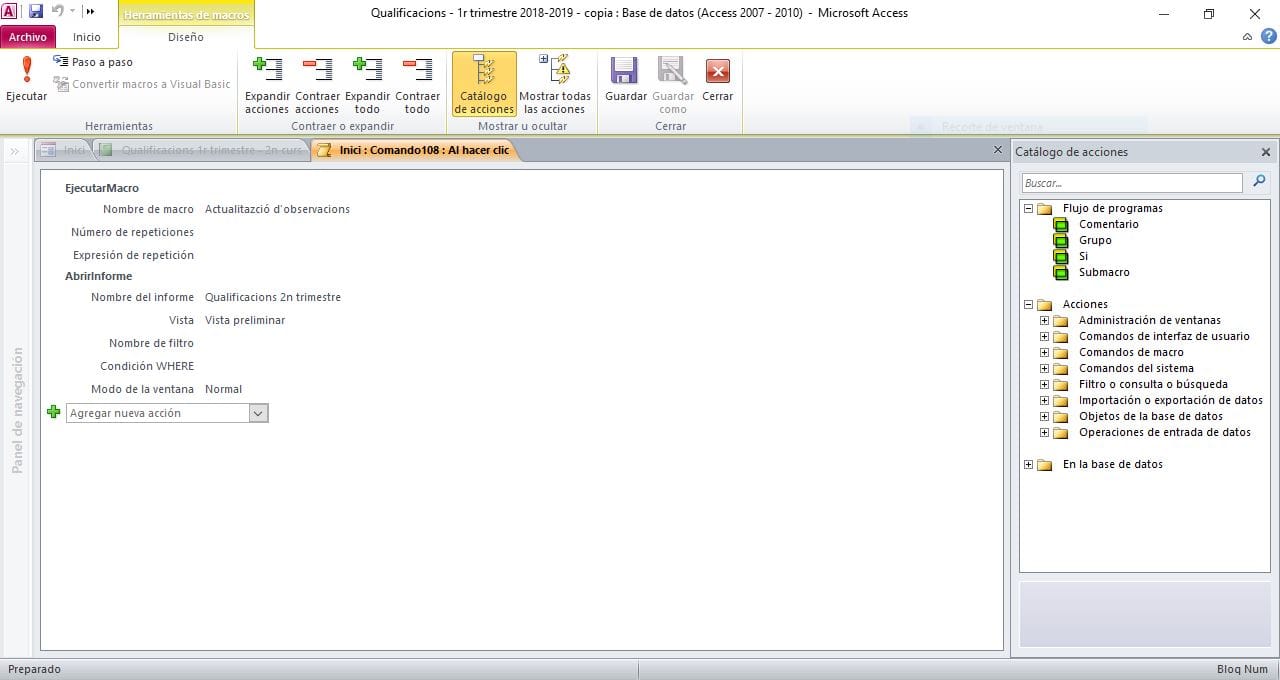The width and height of the screenshot is (1280, 680).
Task: Toggle the Catálogo de acciones button
Action: point(484,84)
